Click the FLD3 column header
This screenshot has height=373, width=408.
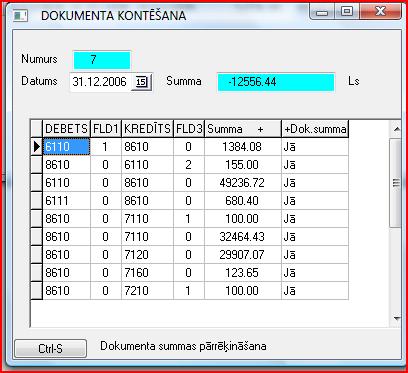[189, 129]
